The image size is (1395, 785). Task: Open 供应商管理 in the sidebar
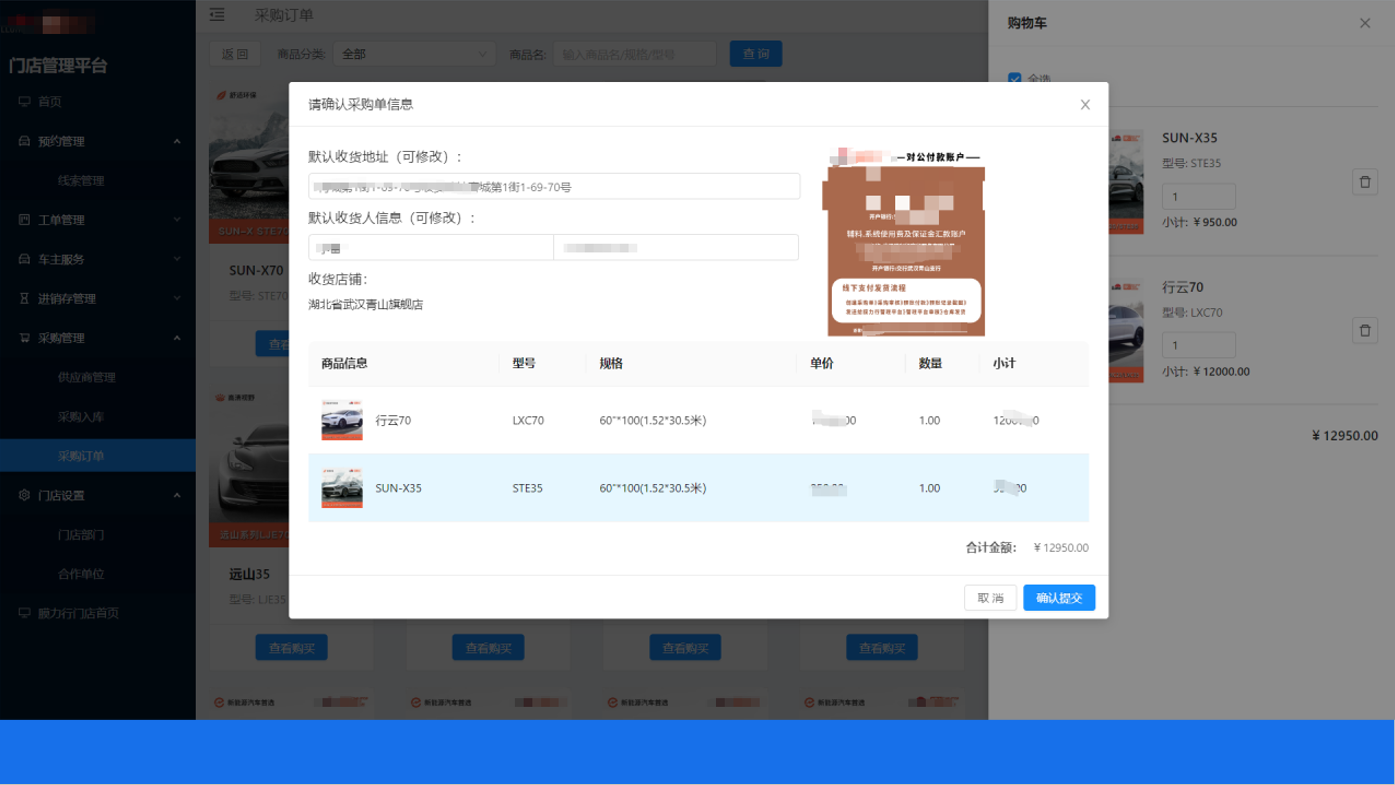87,377
